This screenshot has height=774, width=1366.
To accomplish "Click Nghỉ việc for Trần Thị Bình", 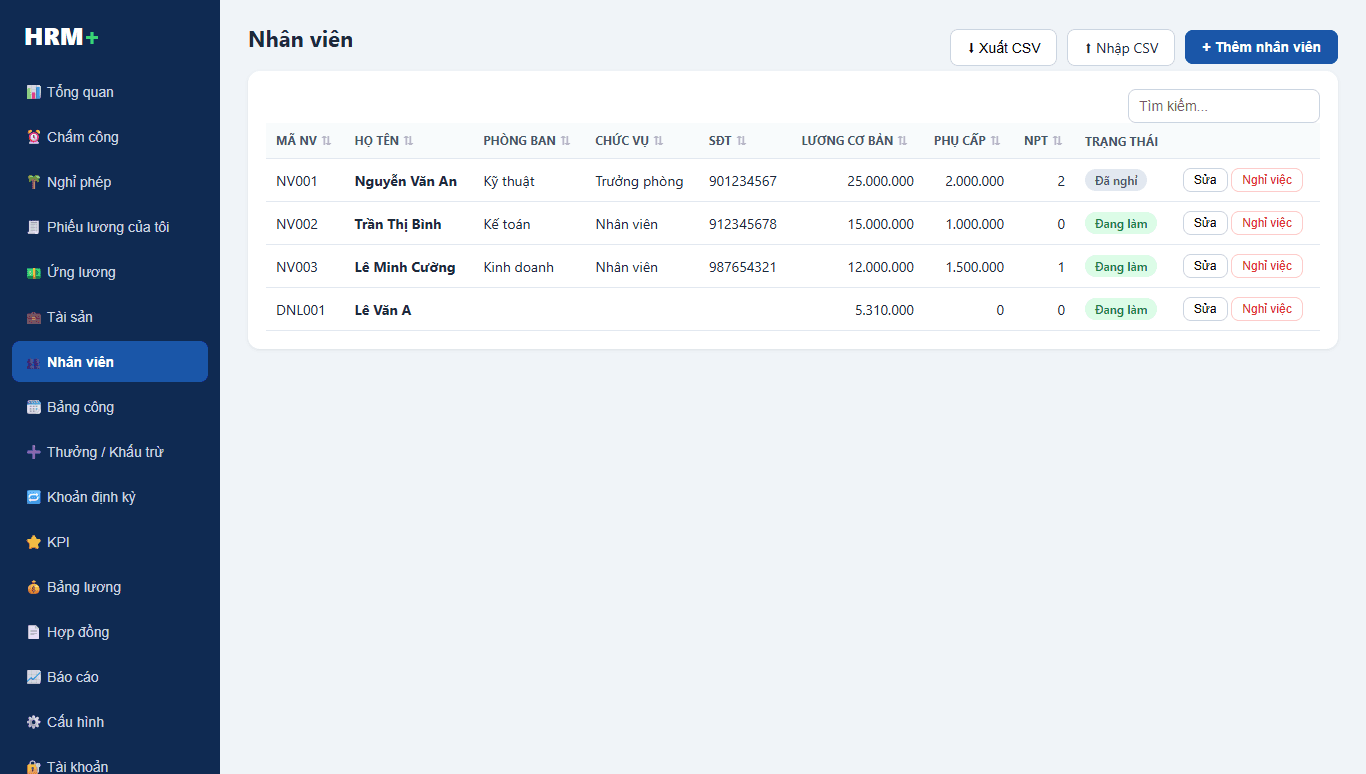I will click(1267, 223).
